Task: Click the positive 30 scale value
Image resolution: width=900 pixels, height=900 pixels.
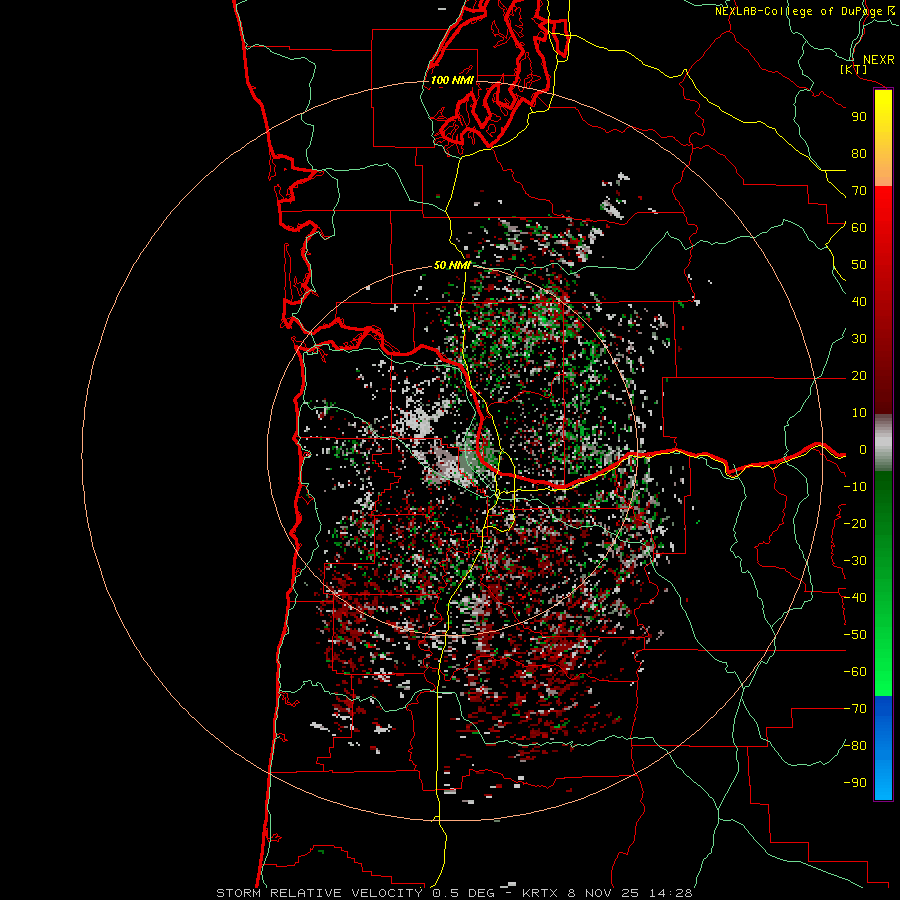Action: tap(859, 339)
